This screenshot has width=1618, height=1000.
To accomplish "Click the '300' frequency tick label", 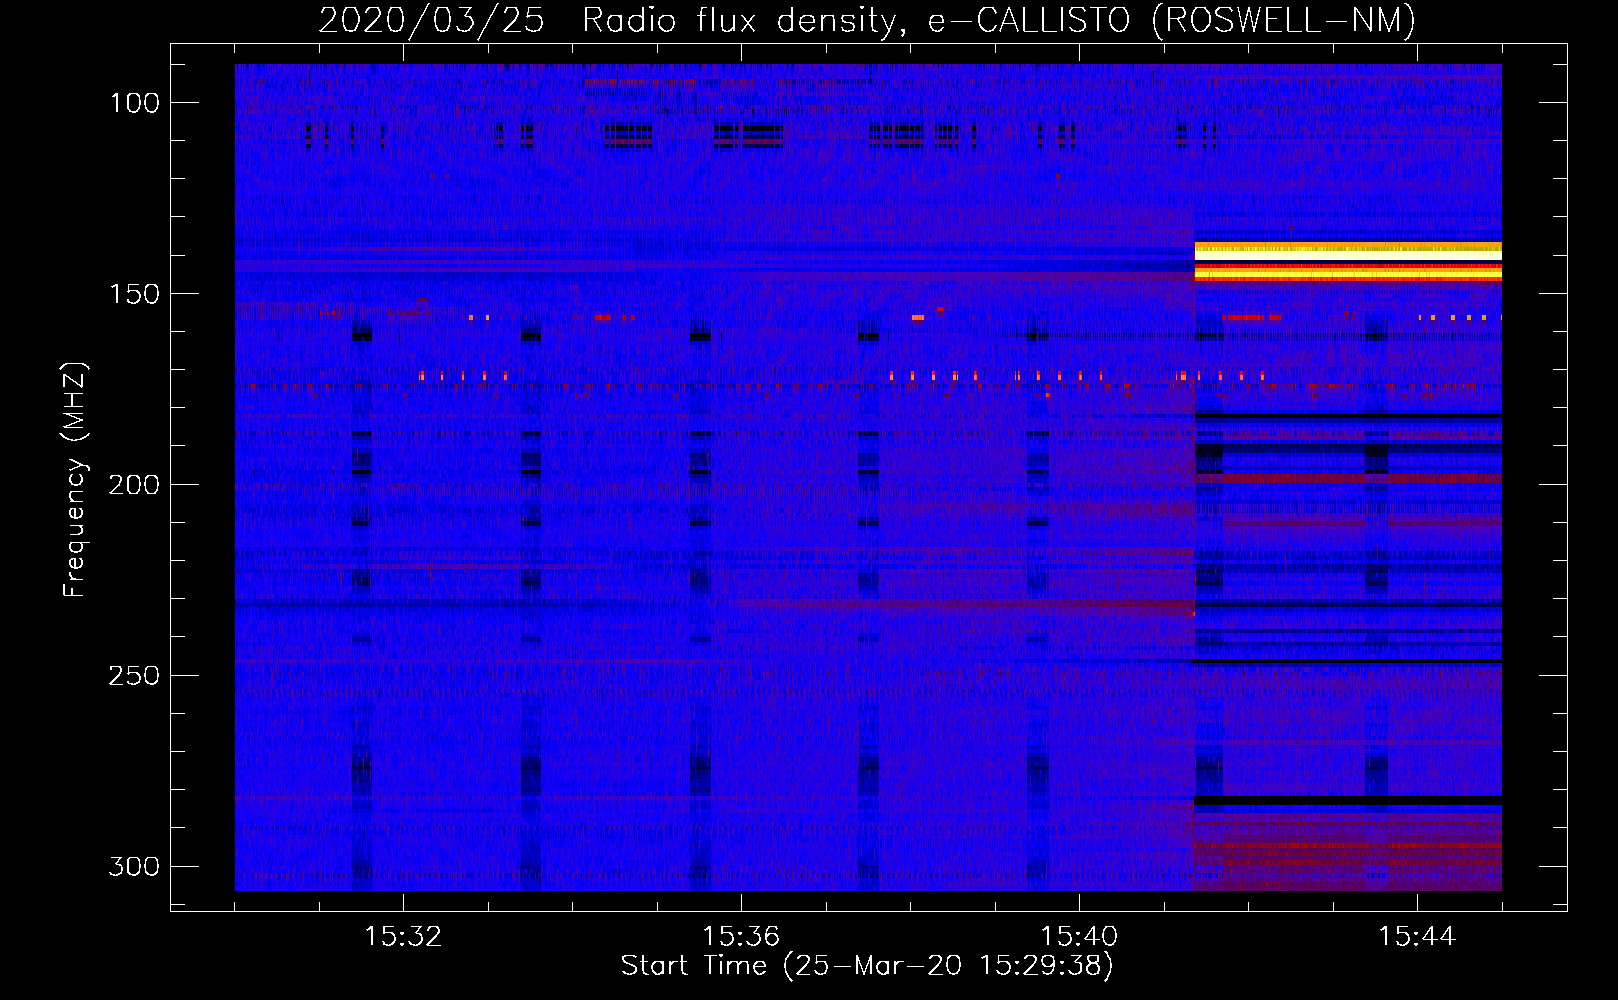I will [x=135, y=866].
